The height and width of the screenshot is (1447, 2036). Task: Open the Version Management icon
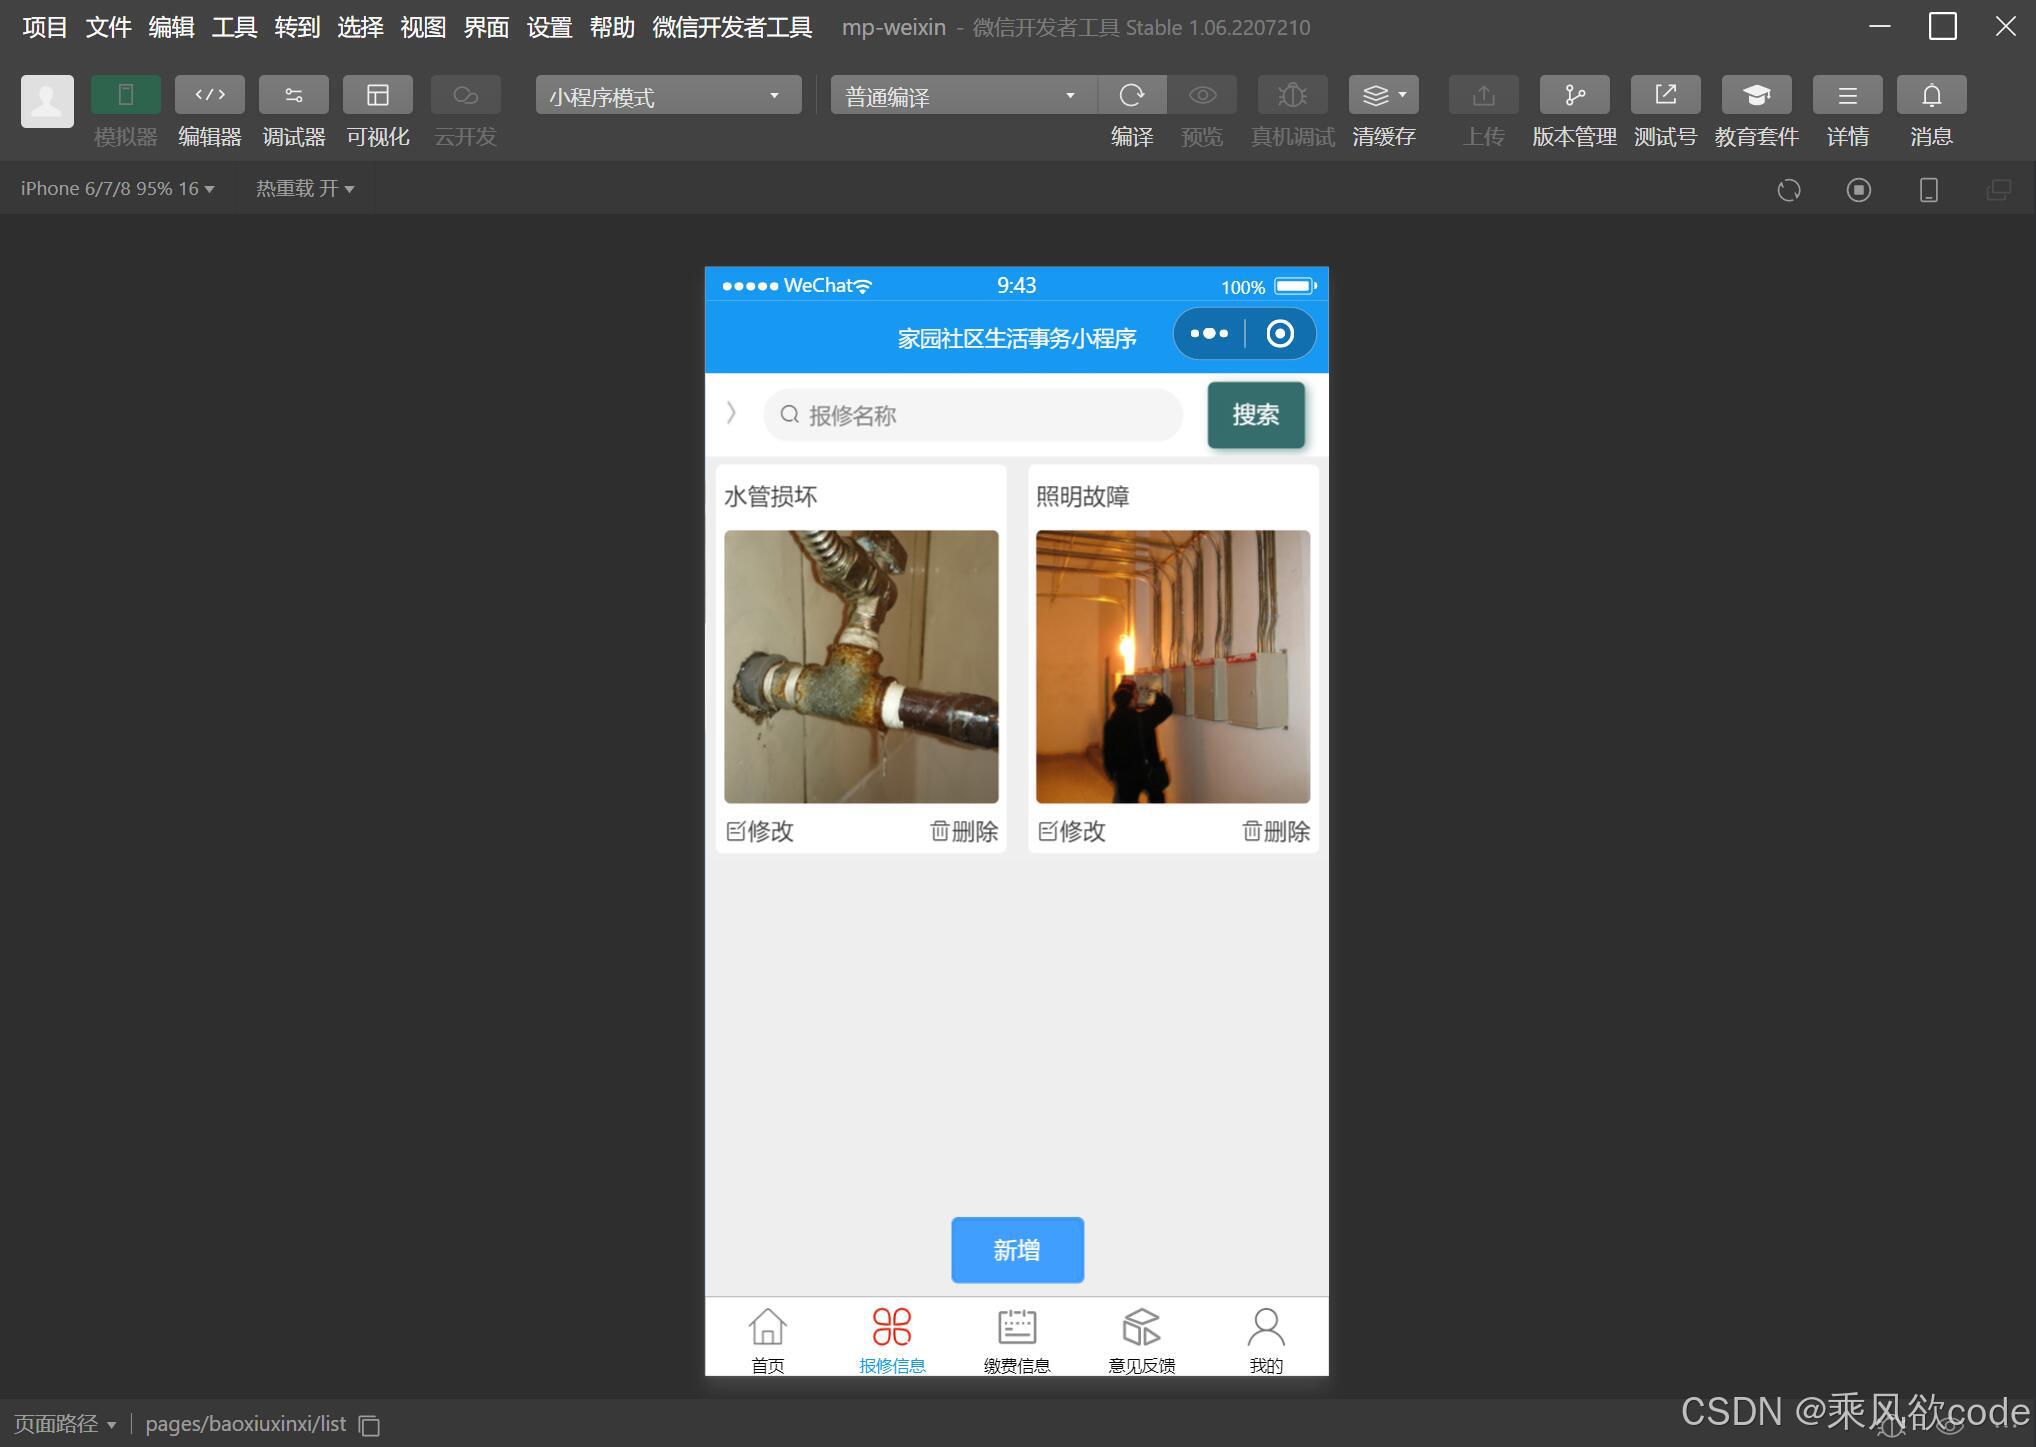point(1574,95)
